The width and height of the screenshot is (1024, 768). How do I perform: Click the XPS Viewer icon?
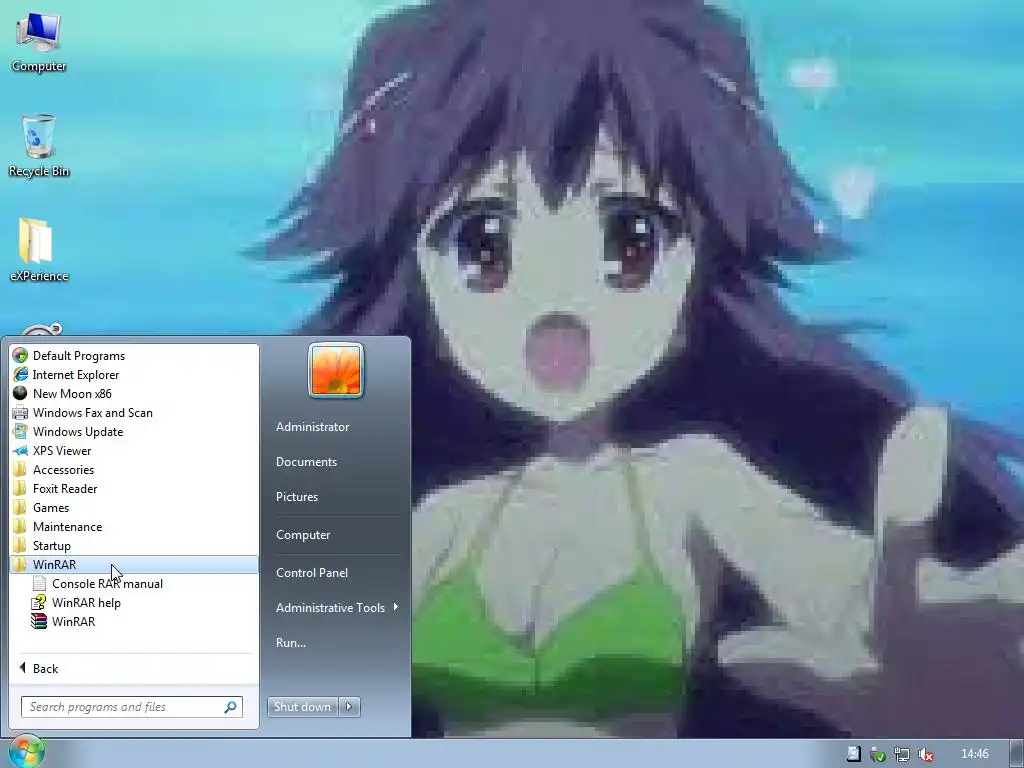tap(20, 450)
